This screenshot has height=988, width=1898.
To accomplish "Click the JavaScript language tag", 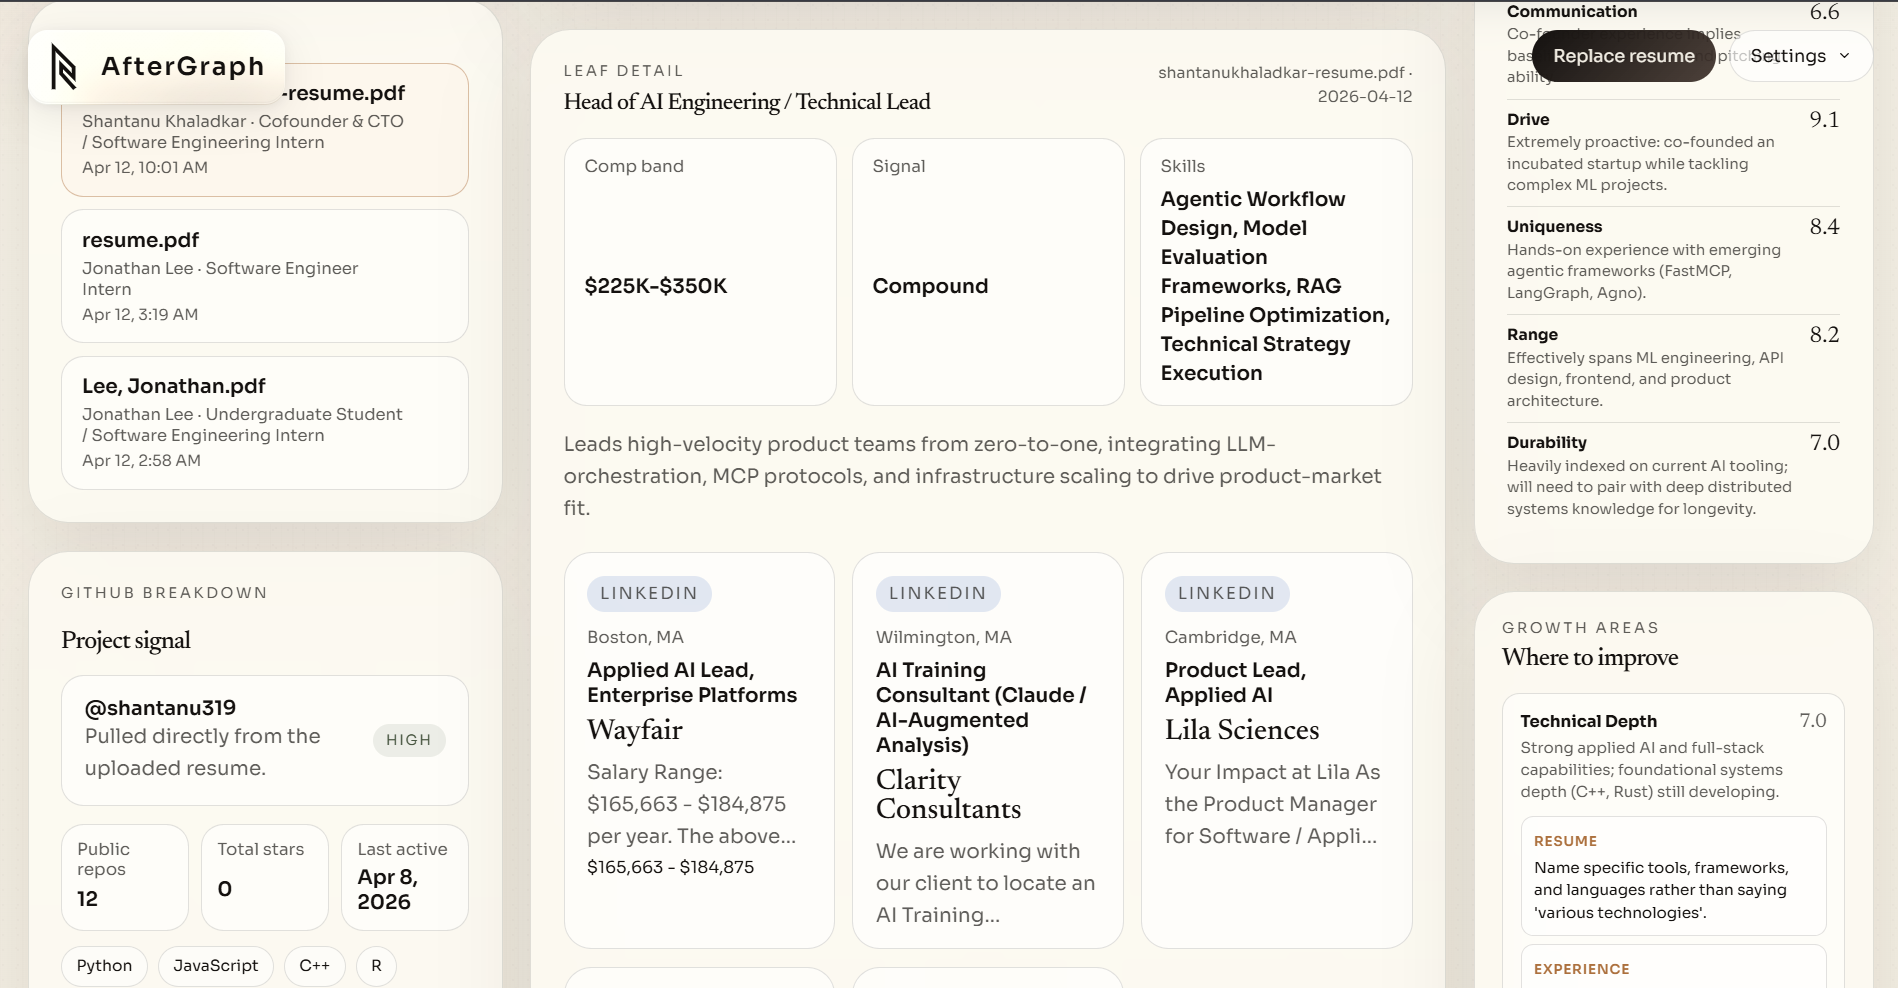I will [x=215, y=965].
